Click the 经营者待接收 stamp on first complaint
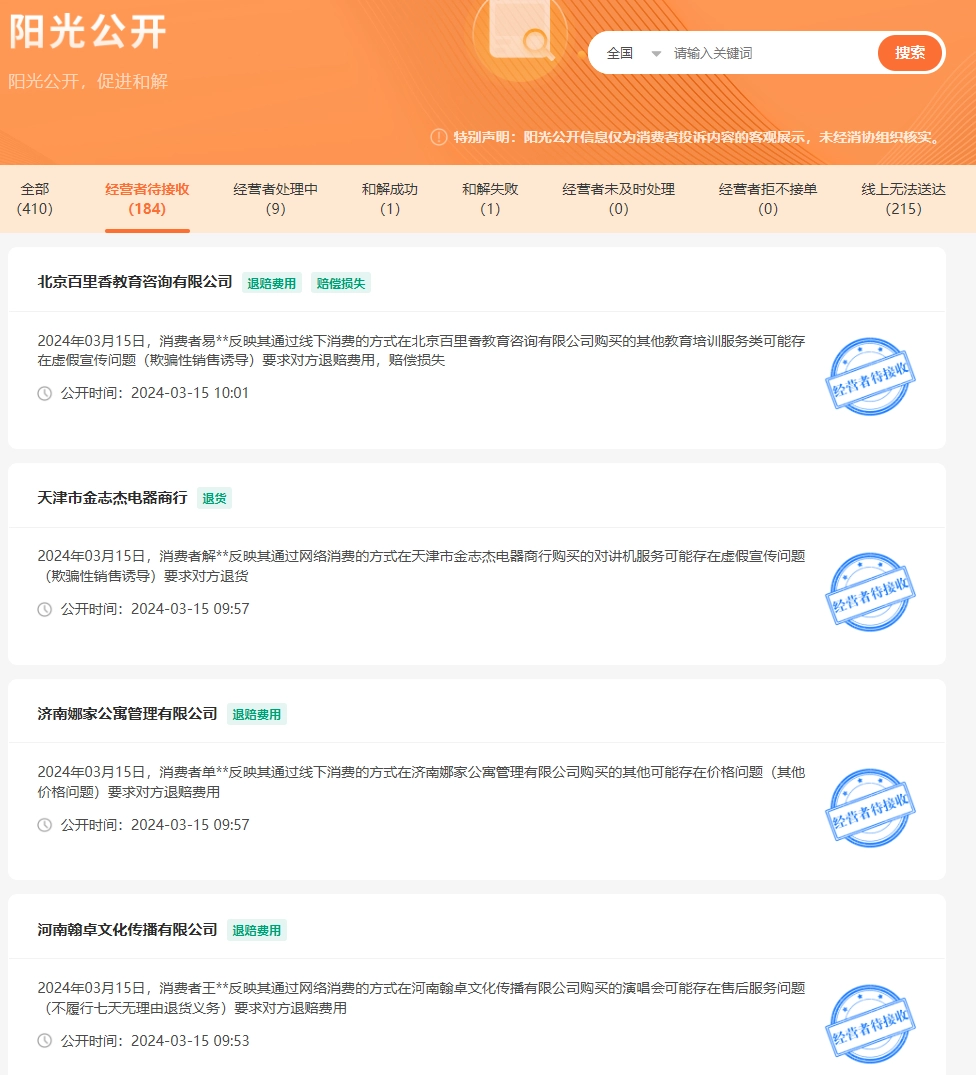976x1075 pixels. [x=869, y=378]
